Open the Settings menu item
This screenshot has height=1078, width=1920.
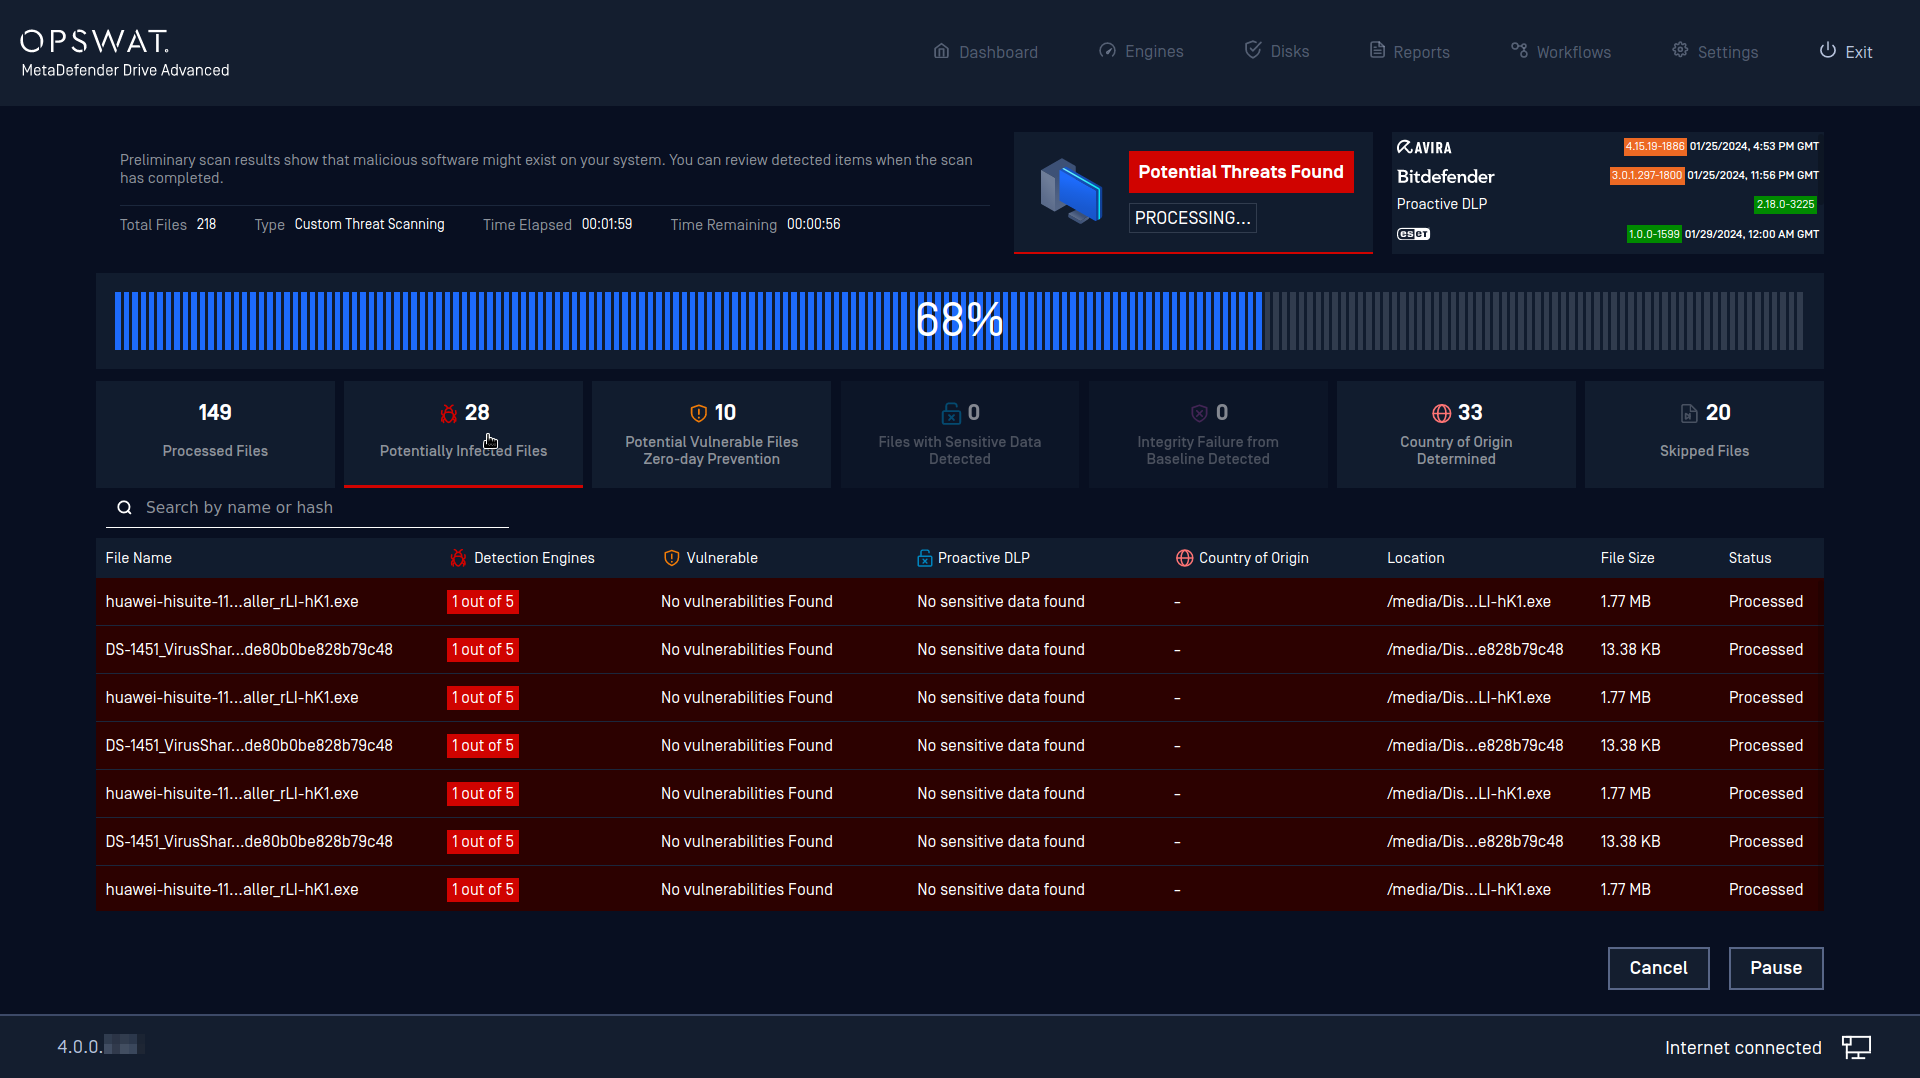pos(1714,52)
